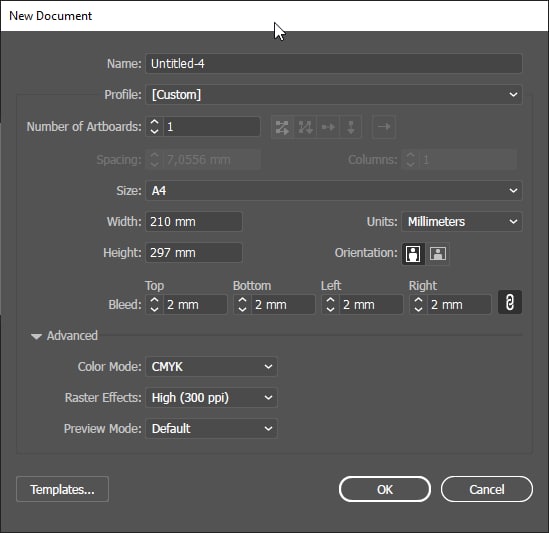Select Portrait orientation icon

[413, 254]
